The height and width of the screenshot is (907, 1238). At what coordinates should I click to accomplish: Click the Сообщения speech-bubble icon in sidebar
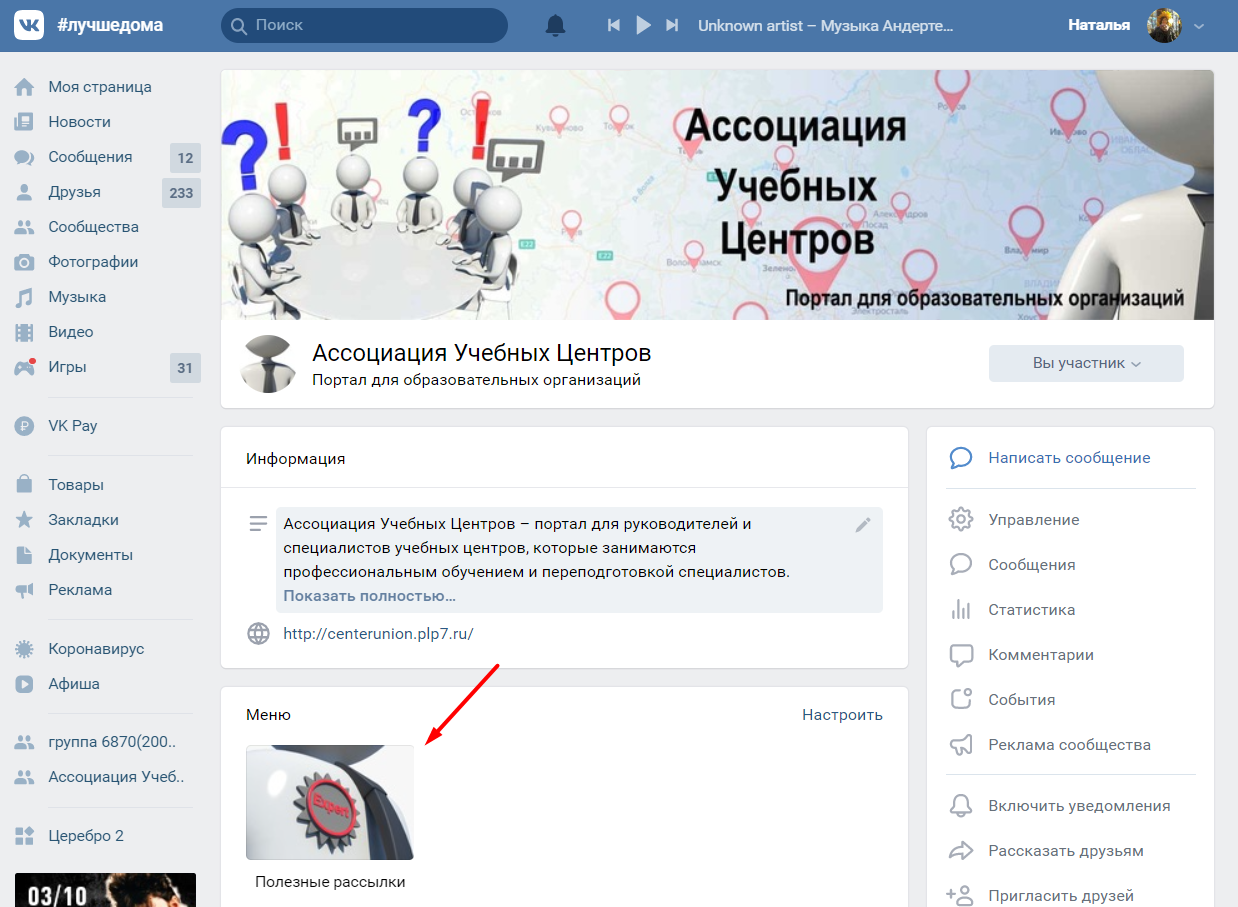coord(25,157)
